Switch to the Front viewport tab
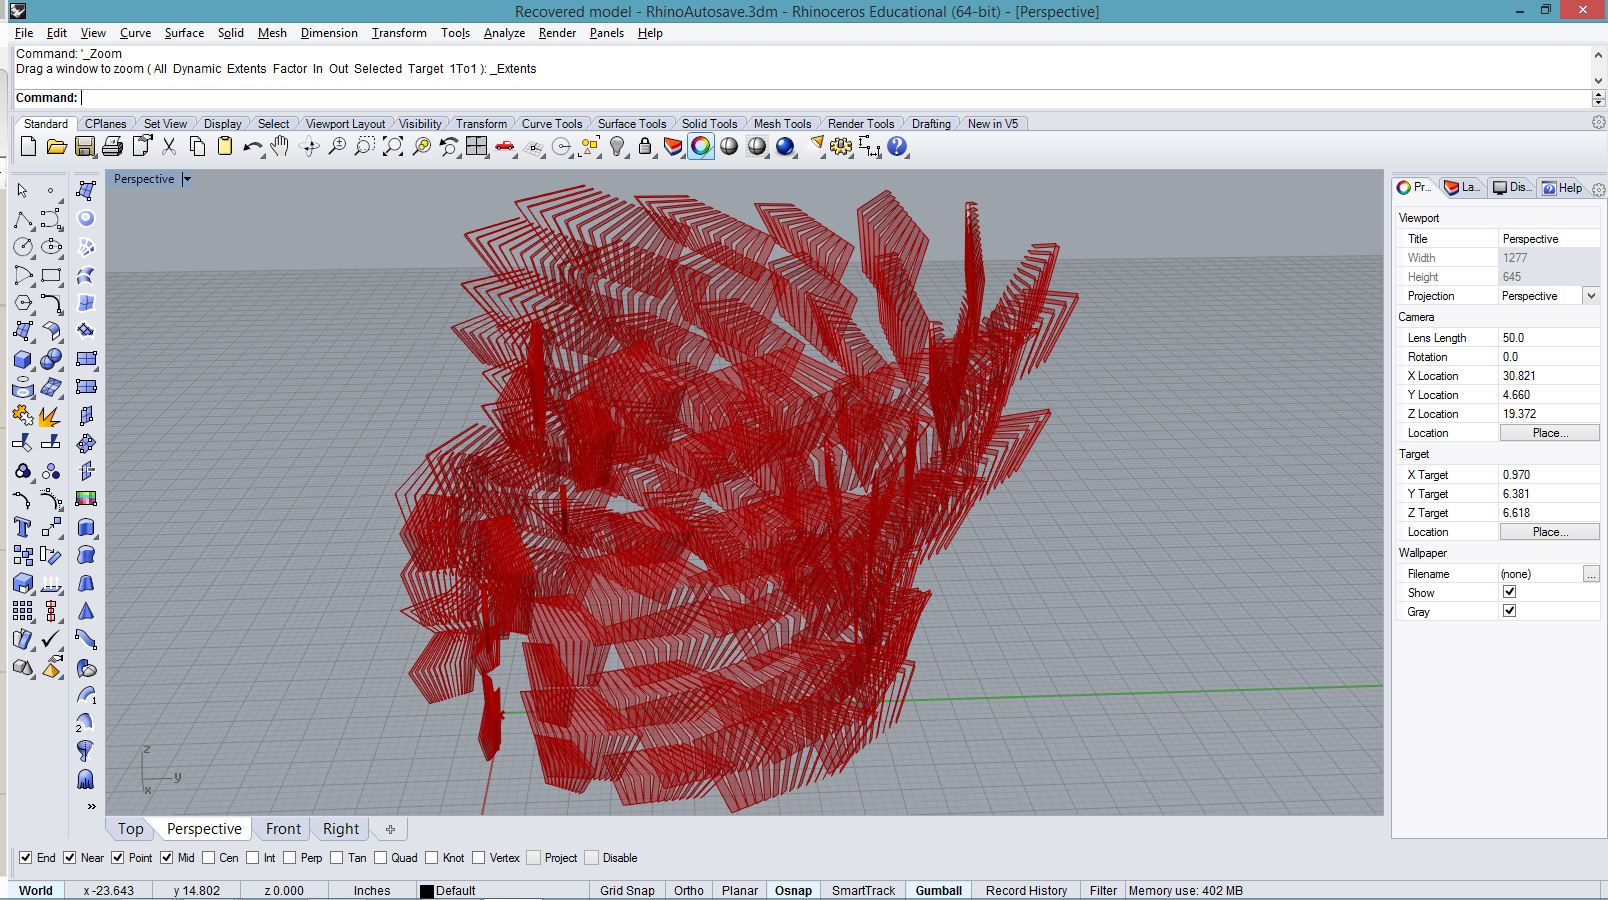This screenshot has width=1608, height=900. (283, 829)
